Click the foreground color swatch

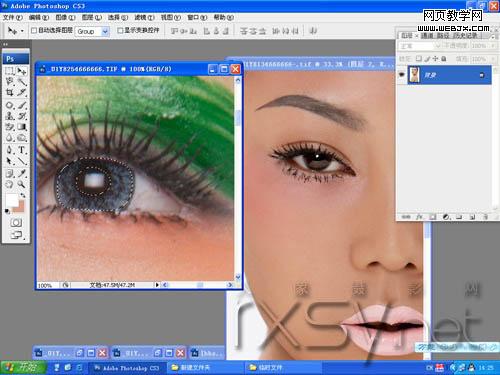11,200
